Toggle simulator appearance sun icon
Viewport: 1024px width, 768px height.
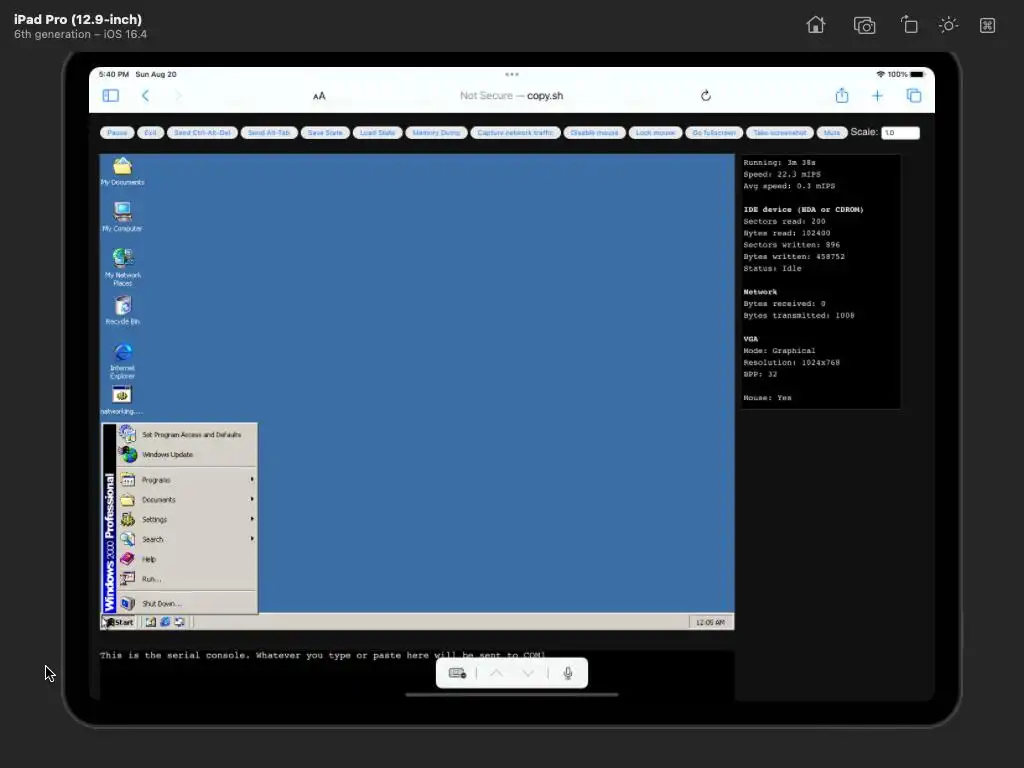[948, 25]
